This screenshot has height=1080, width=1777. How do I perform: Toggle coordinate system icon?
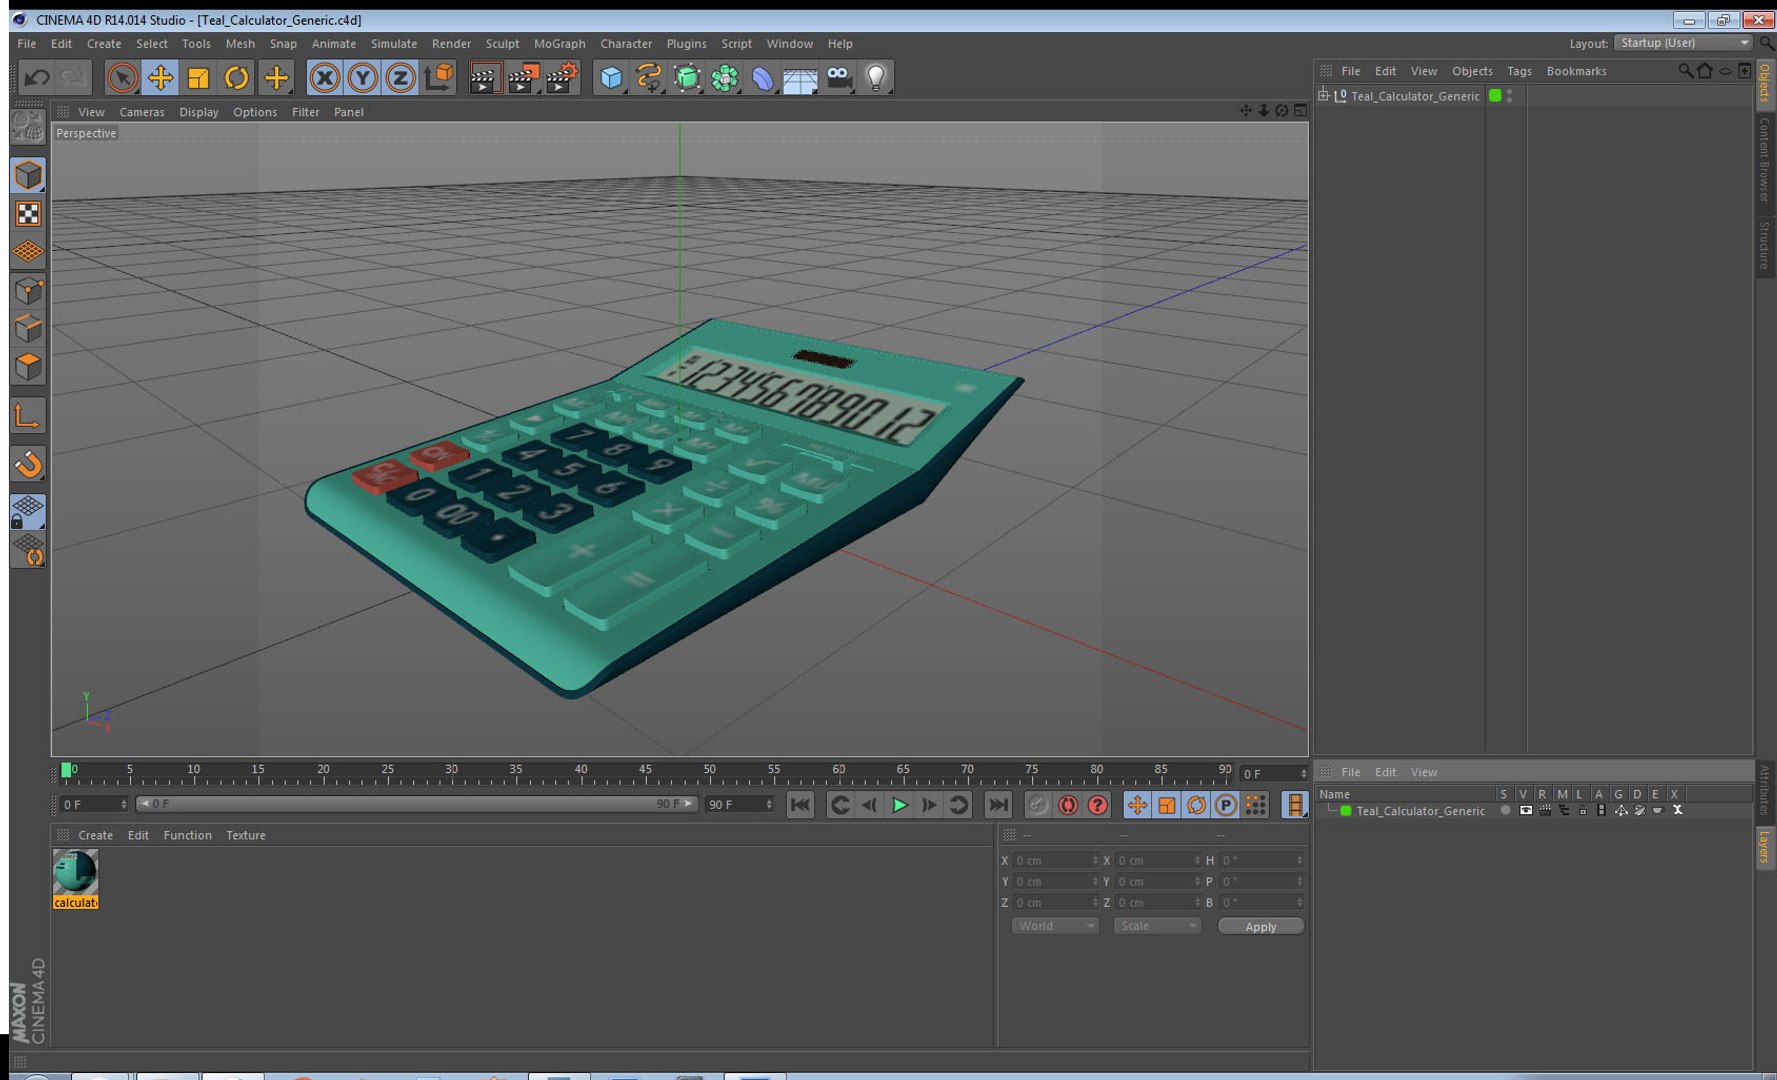[x=438, y=78]
